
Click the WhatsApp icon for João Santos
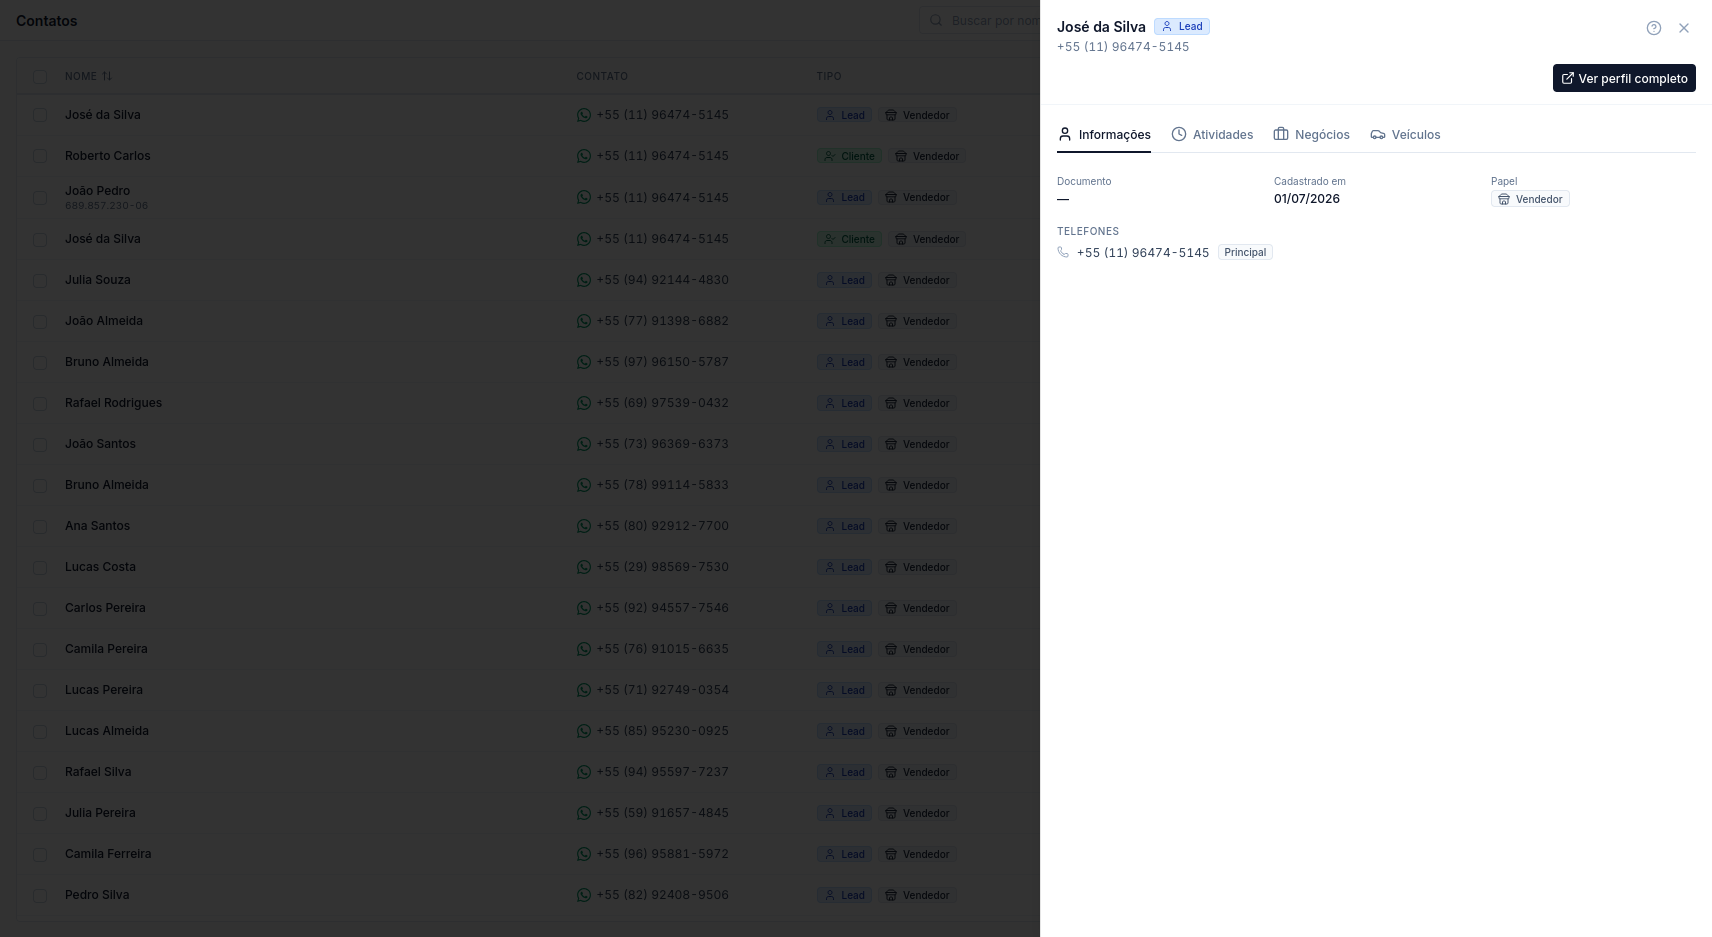584,444
